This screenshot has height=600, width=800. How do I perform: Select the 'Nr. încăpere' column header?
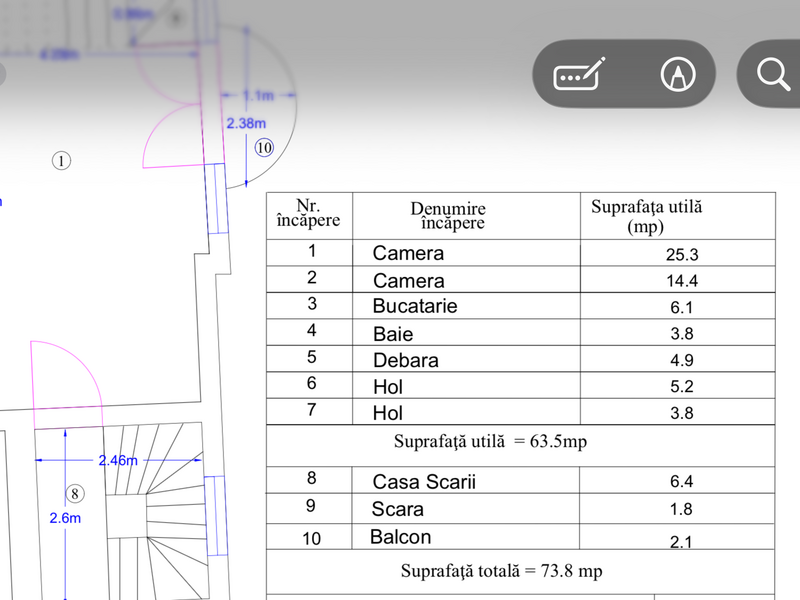coord(308,213)
